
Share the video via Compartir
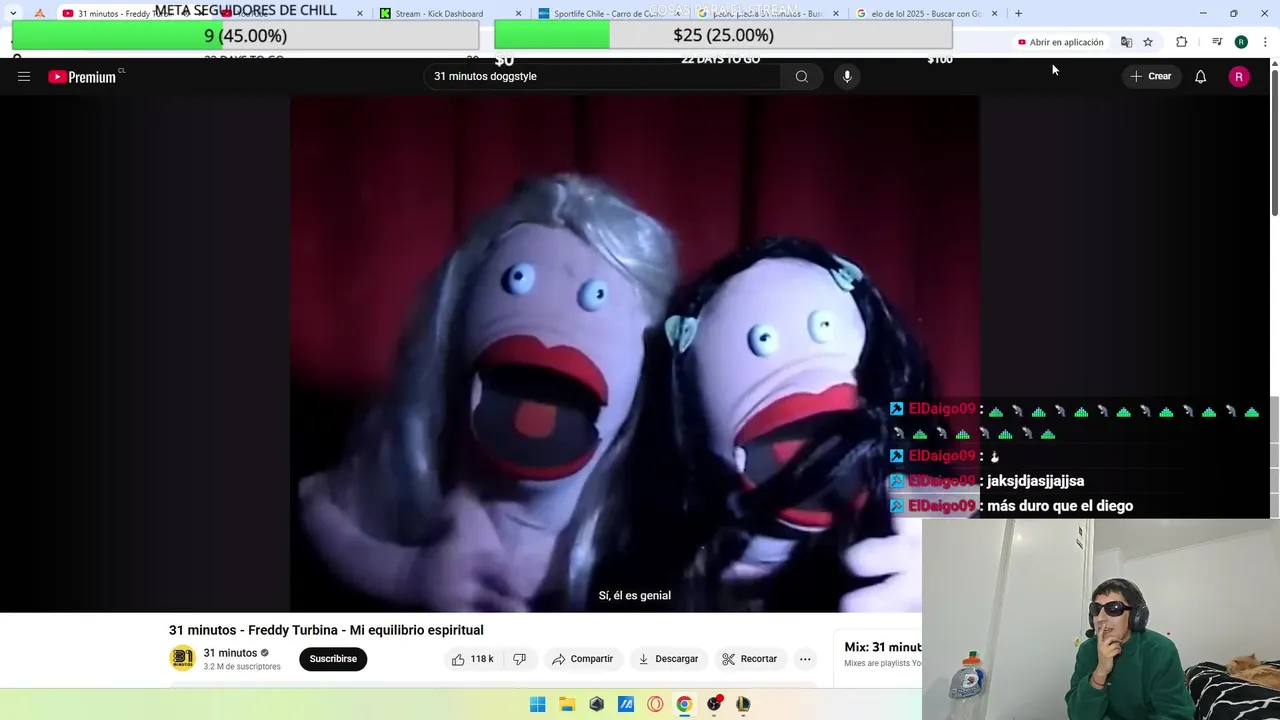(582, 659)
